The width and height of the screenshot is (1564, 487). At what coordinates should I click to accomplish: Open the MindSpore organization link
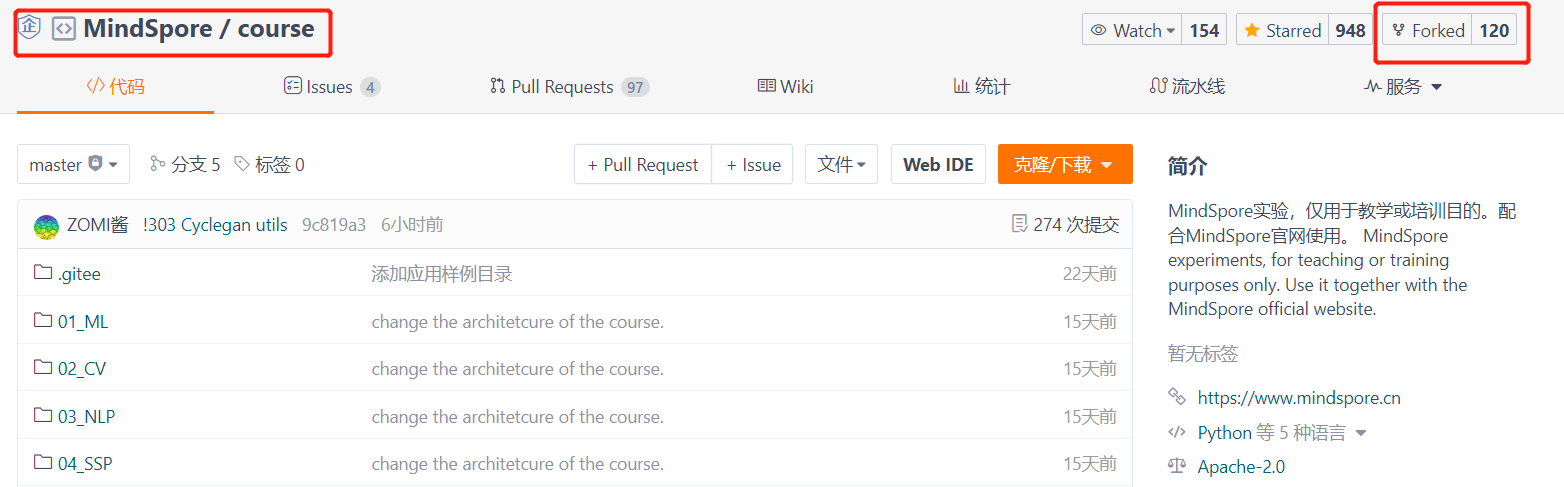click(x=147, y=29)
